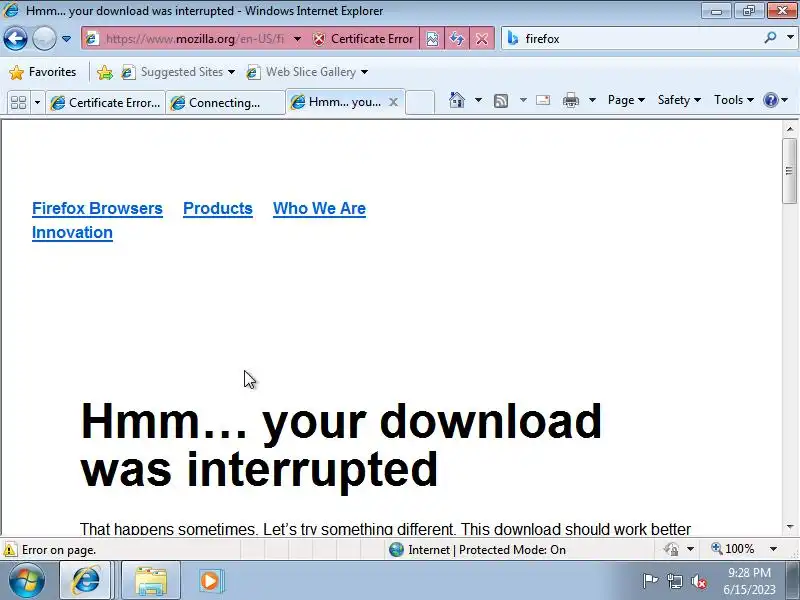Open the zoom level 100% button
800x600 pixels.
click(x=733, y=549)
